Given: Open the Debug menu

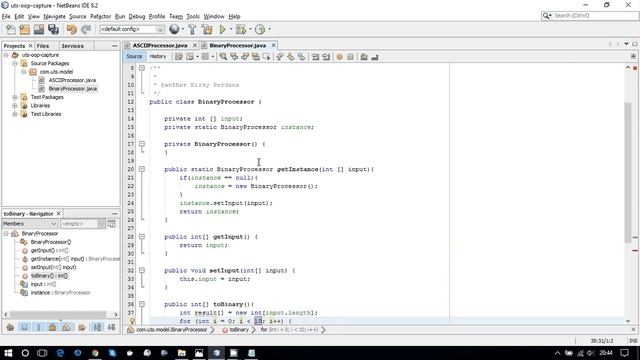Looking at the screenshot, I should (x=137, y=16).
